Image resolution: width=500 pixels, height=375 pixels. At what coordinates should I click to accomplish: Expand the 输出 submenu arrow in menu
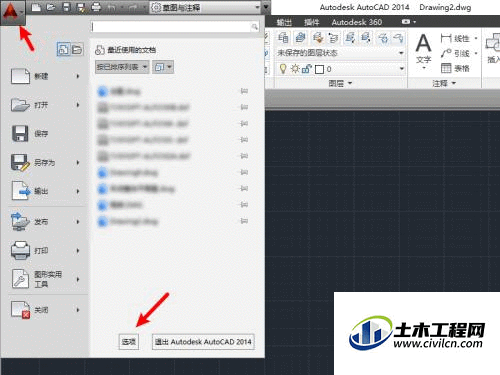pos(78,191)
